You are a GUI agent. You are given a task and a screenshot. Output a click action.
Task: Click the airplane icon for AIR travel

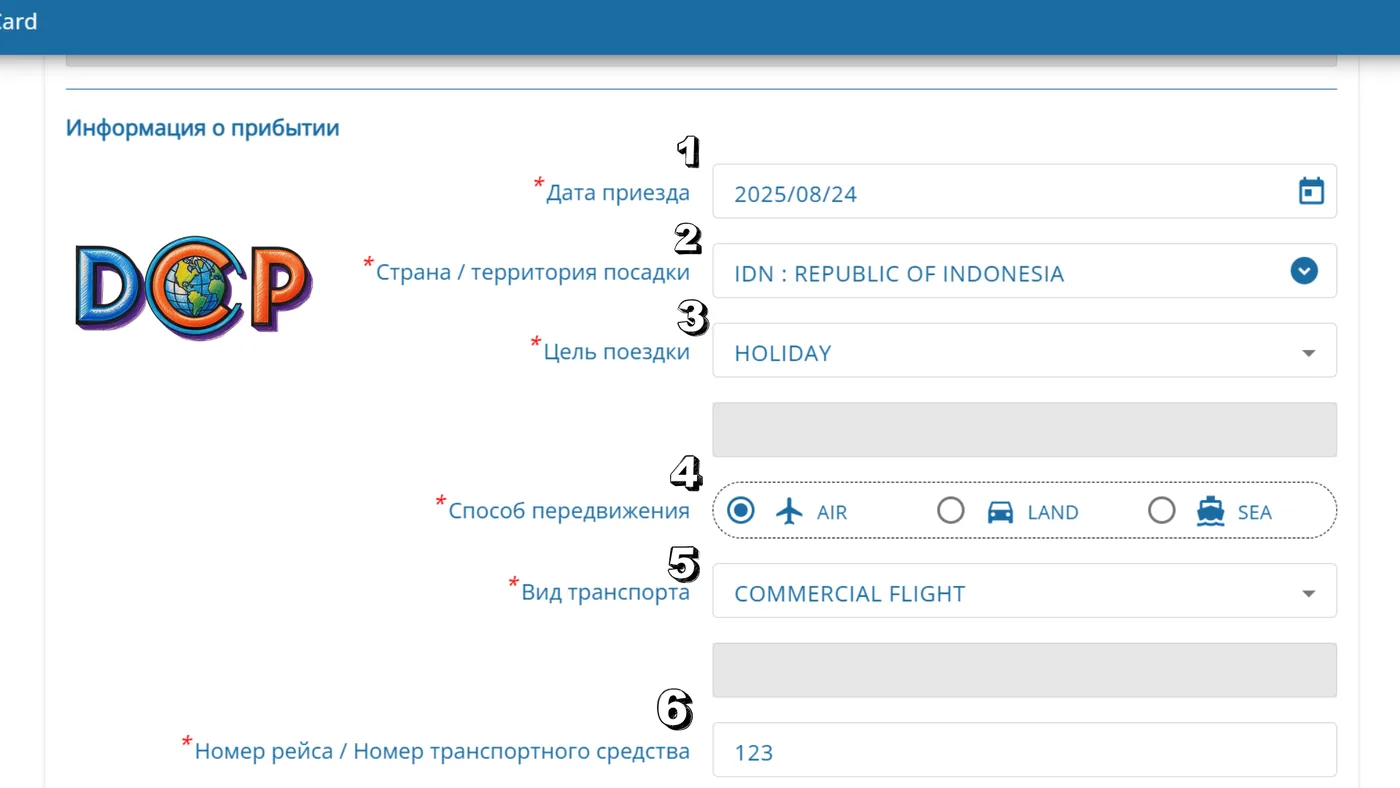[x=790, y=511]
